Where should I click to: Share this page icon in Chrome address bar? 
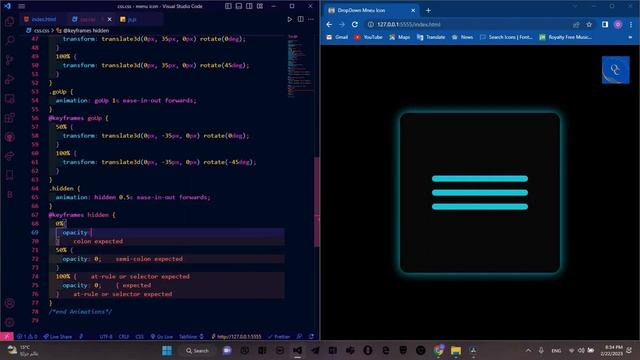[x=576, y=24]
